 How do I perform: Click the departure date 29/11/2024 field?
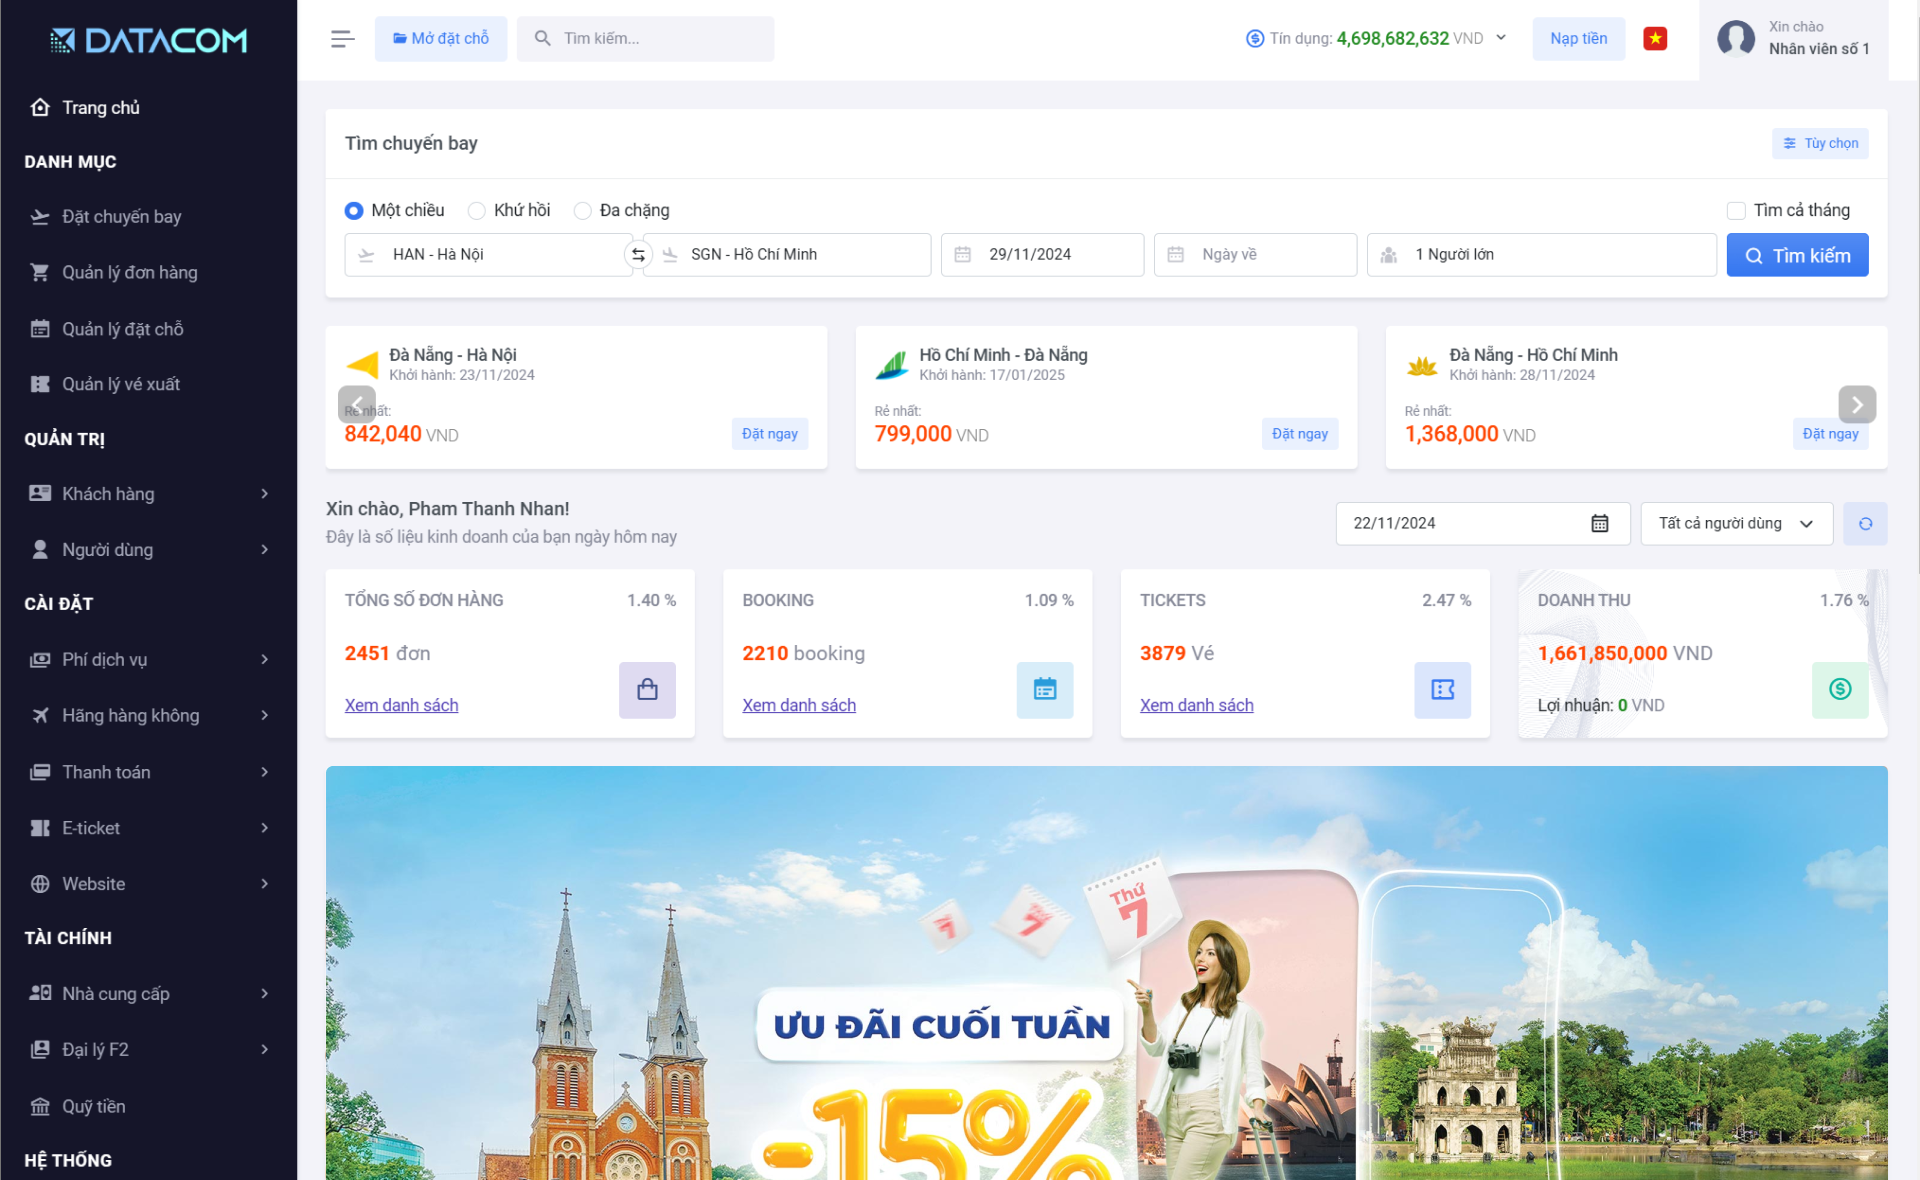(x=1041, y=255)
